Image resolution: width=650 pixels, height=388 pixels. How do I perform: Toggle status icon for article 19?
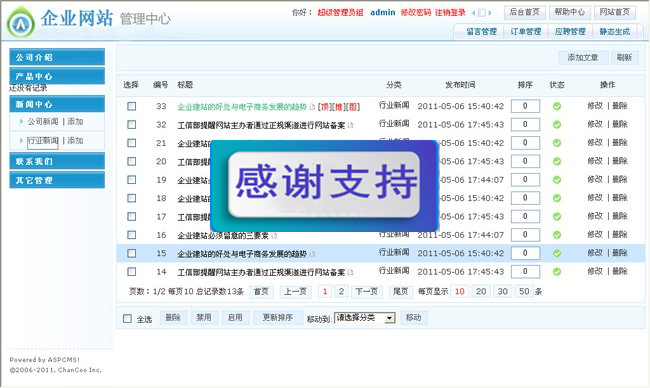(557, 179)
